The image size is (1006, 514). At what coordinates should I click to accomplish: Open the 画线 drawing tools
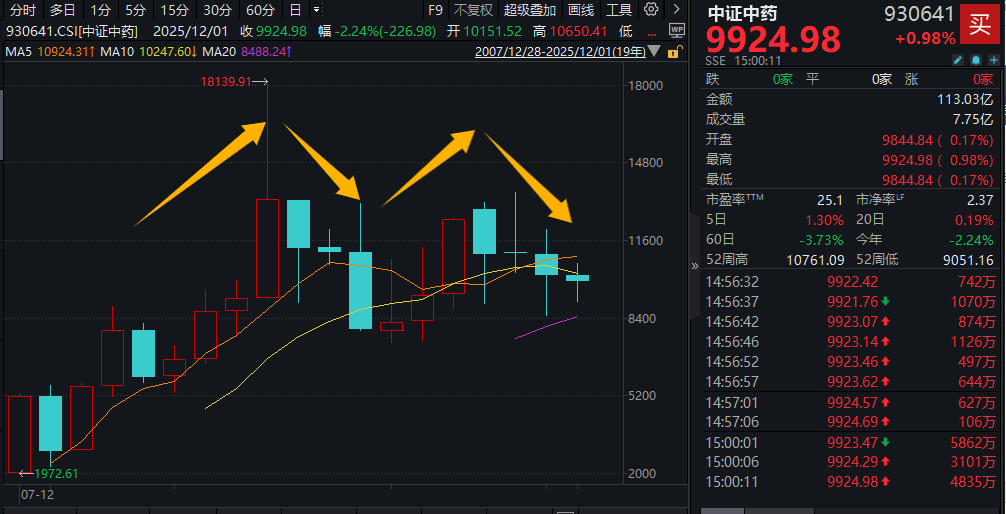[x=581, y=10]
